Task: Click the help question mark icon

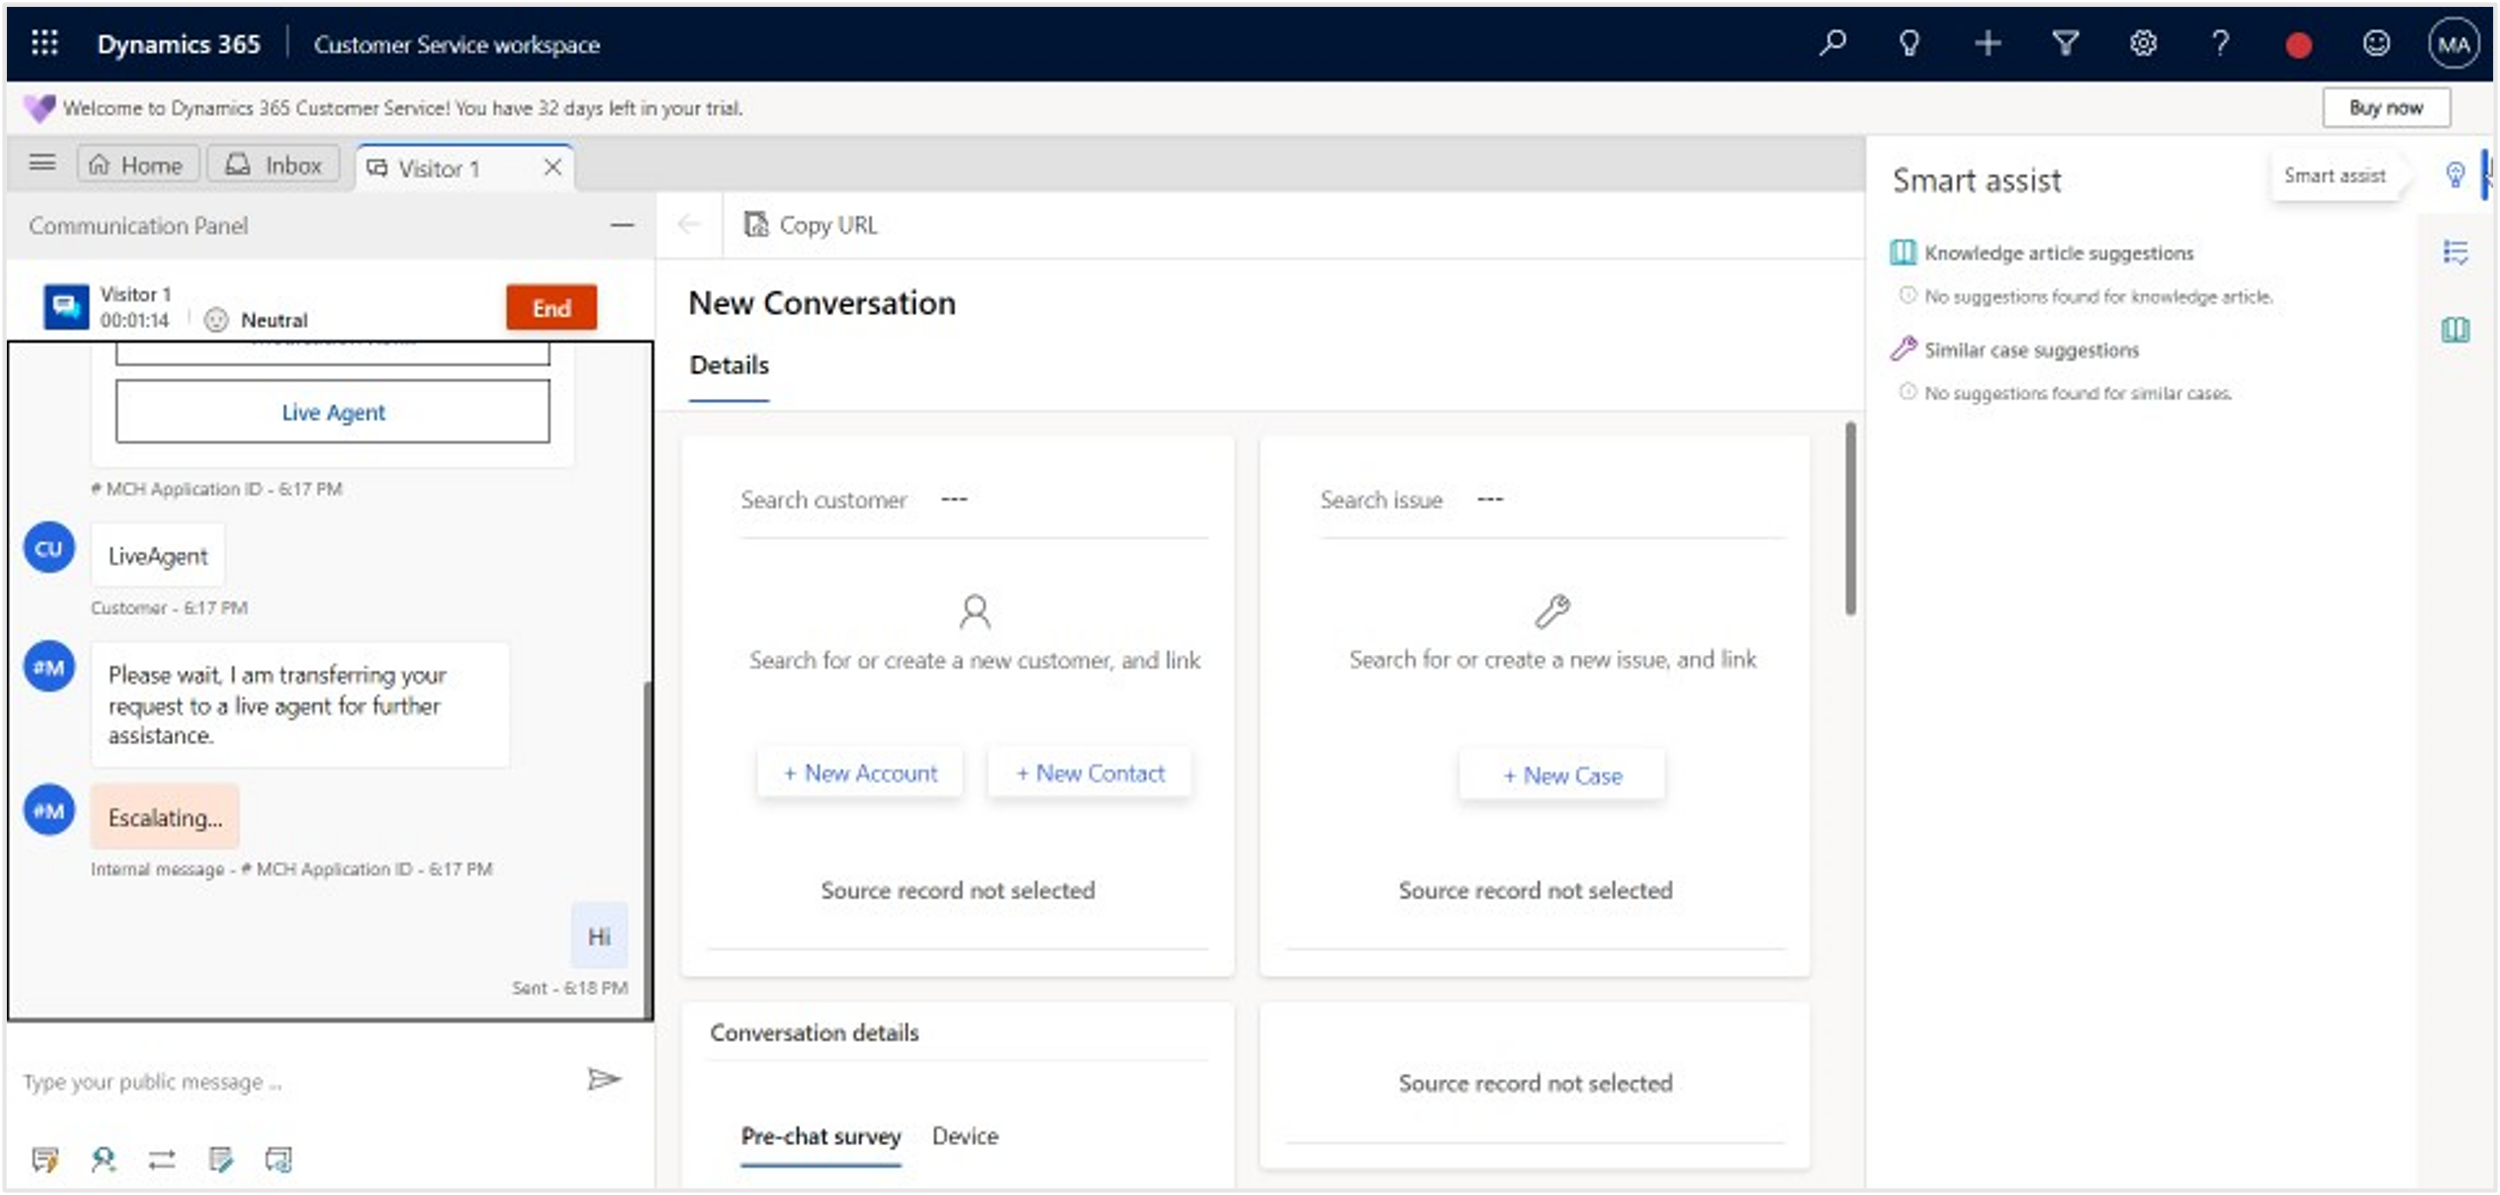Action: coord(2220,43)
